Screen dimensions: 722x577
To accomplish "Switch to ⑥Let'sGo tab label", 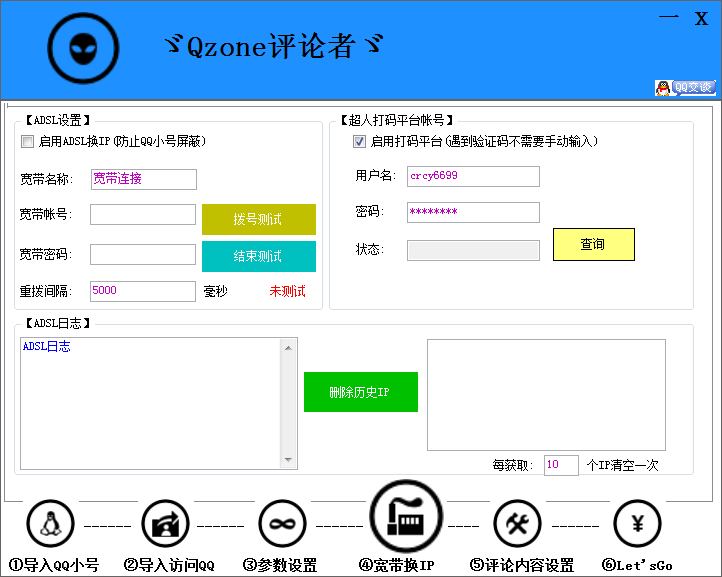I will [x=637, y=565].
